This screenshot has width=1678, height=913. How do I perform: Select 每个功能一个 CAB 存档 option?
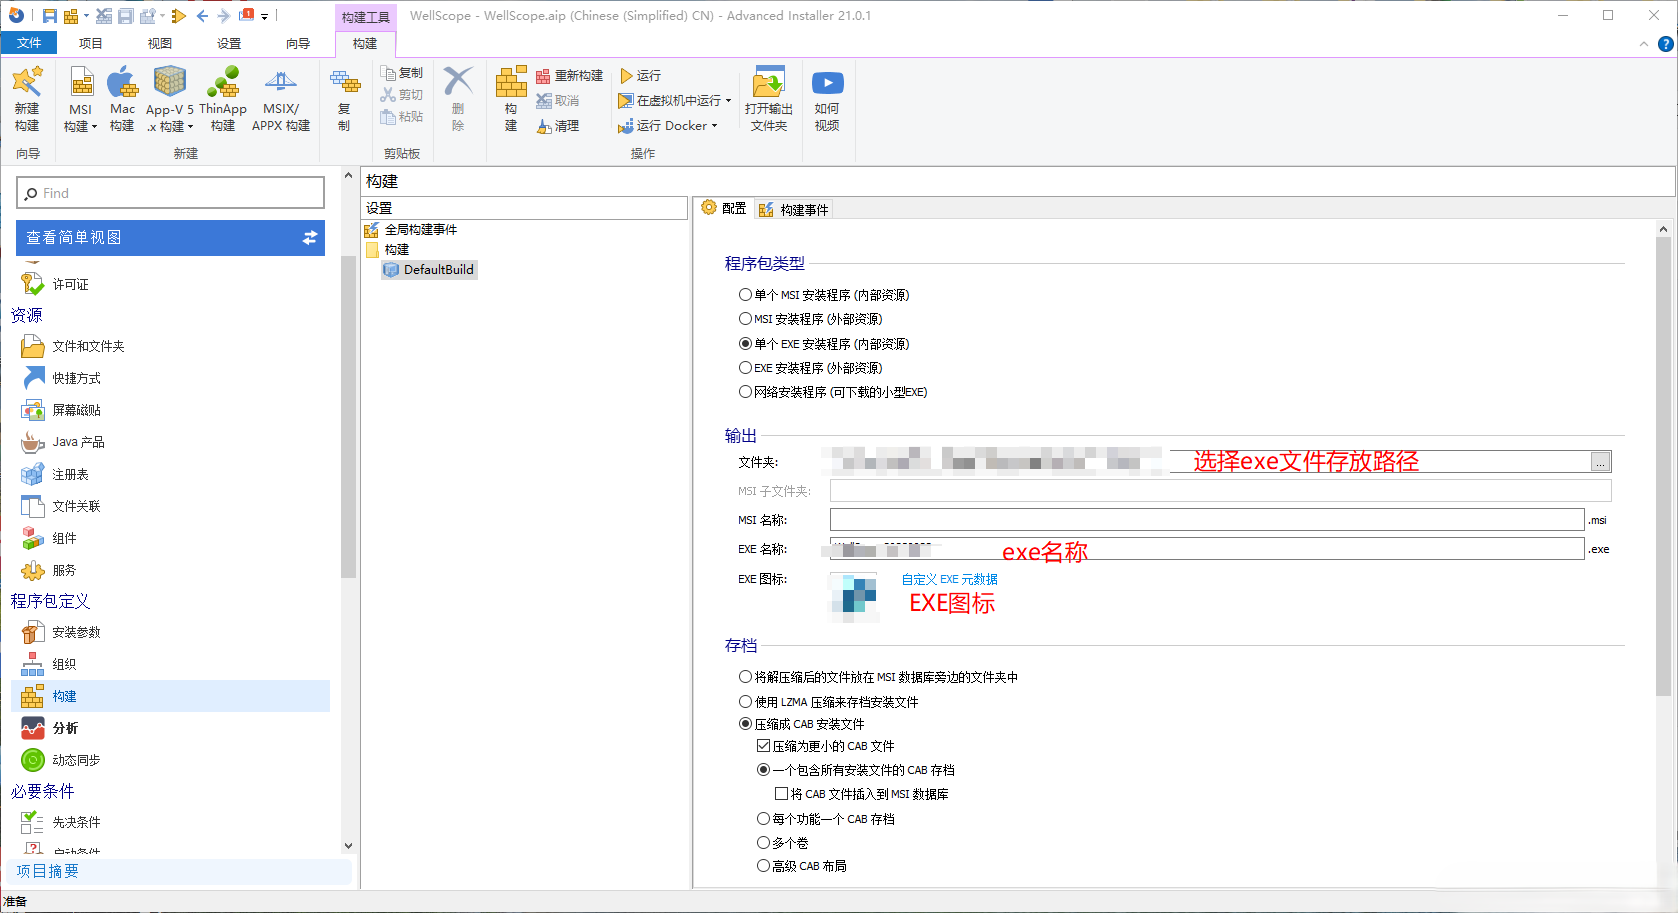[763, 819]
